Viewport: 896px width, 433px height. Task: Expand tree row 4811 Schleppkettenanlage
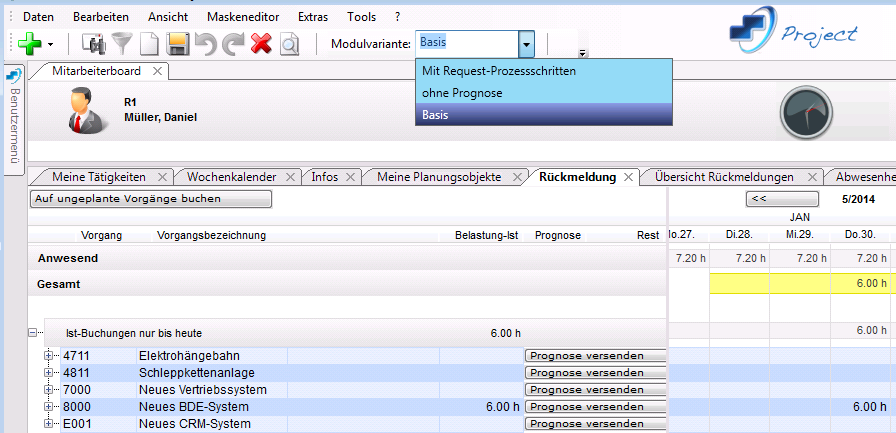[x=48, y=373]
